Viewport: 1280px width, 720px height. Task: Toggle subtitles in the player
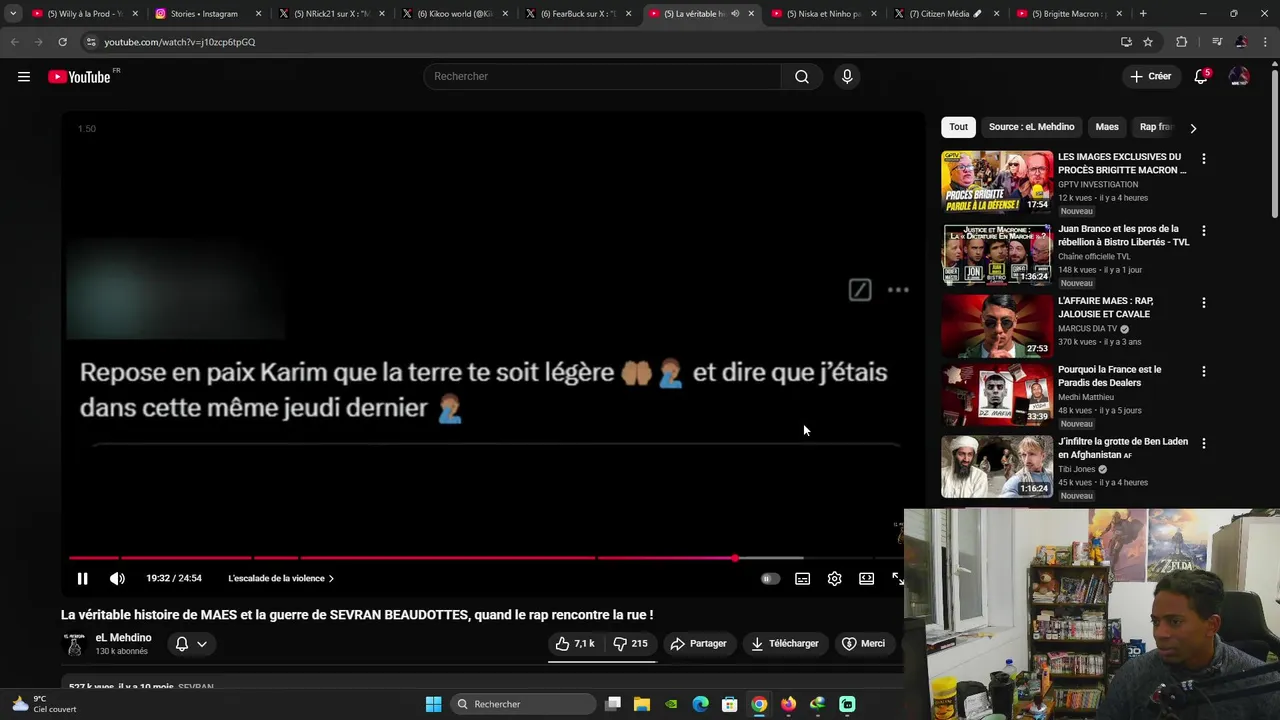[x=802, y=579]
